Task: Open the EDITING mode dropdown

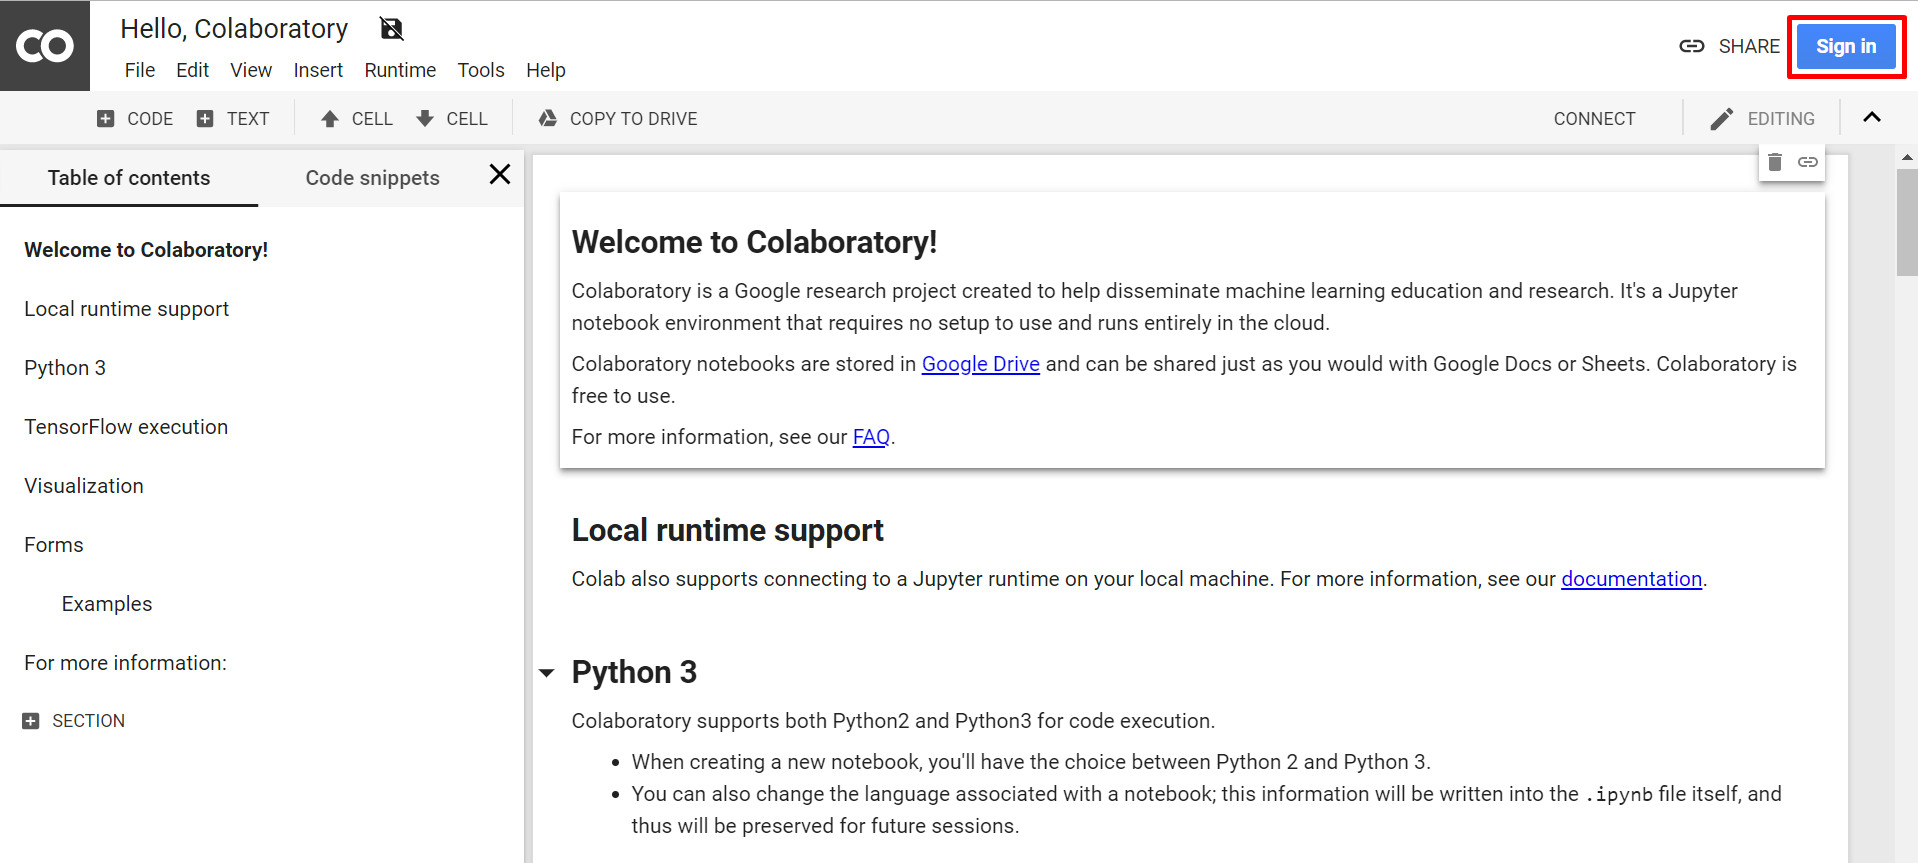Action: 1762,119
